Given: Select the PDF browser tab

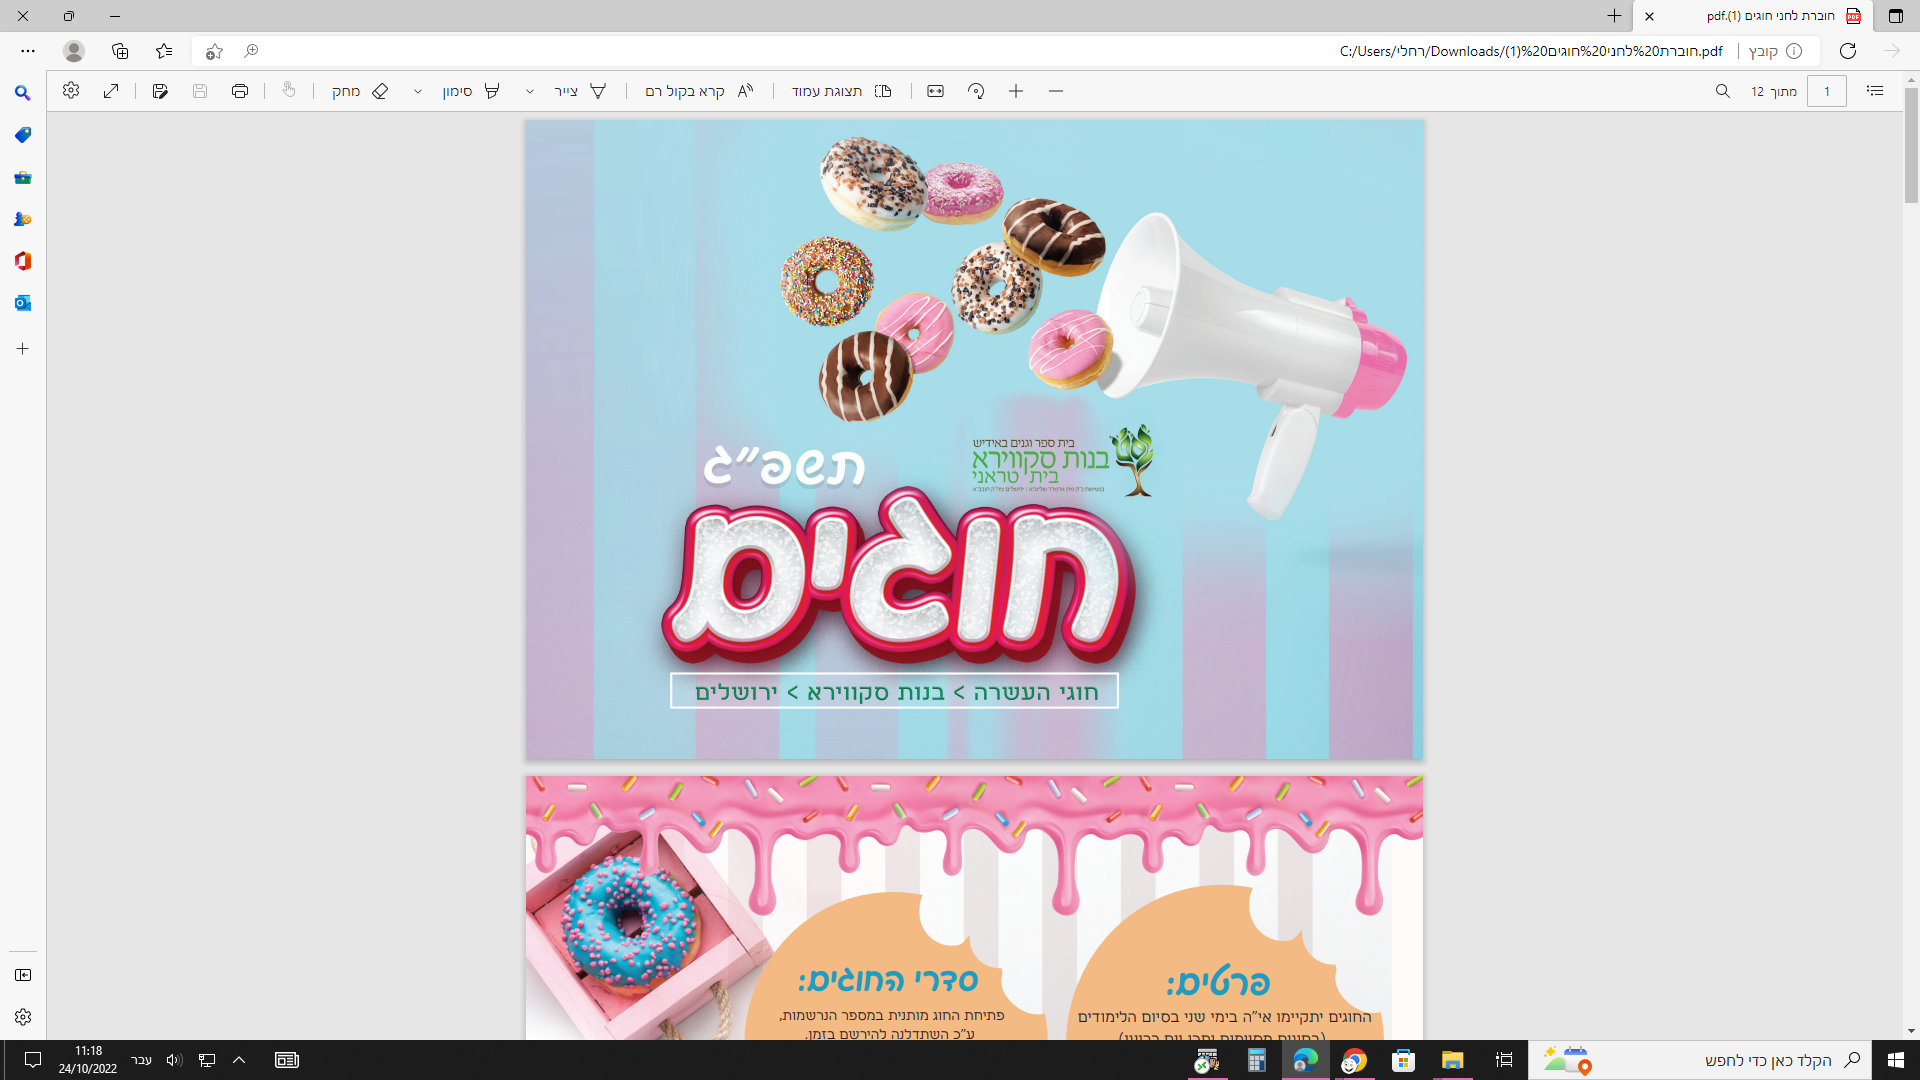Looking at the screenshot, I should [1770, 16].
